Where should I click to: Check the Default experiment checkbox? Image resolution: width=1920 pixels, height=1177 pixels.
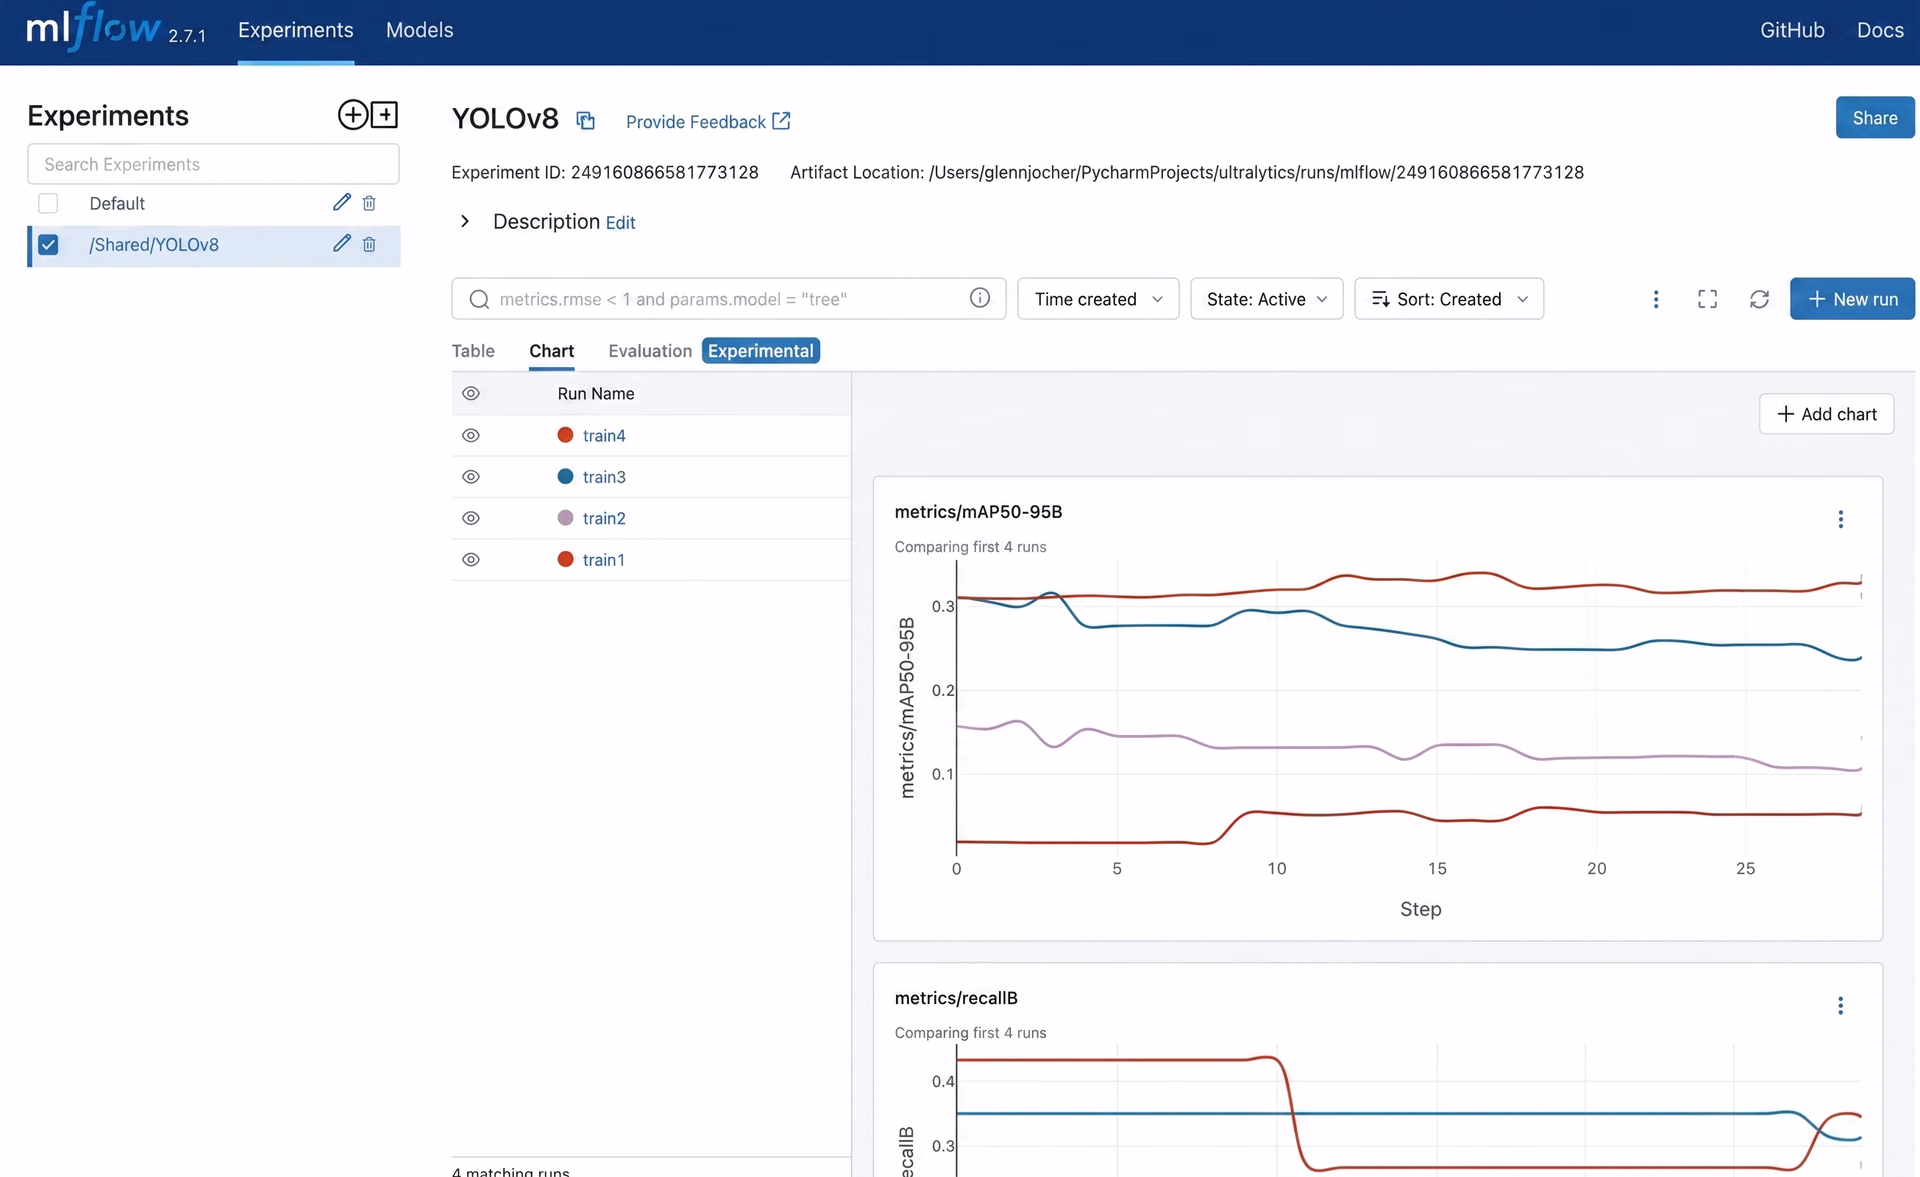pos(48,203)
